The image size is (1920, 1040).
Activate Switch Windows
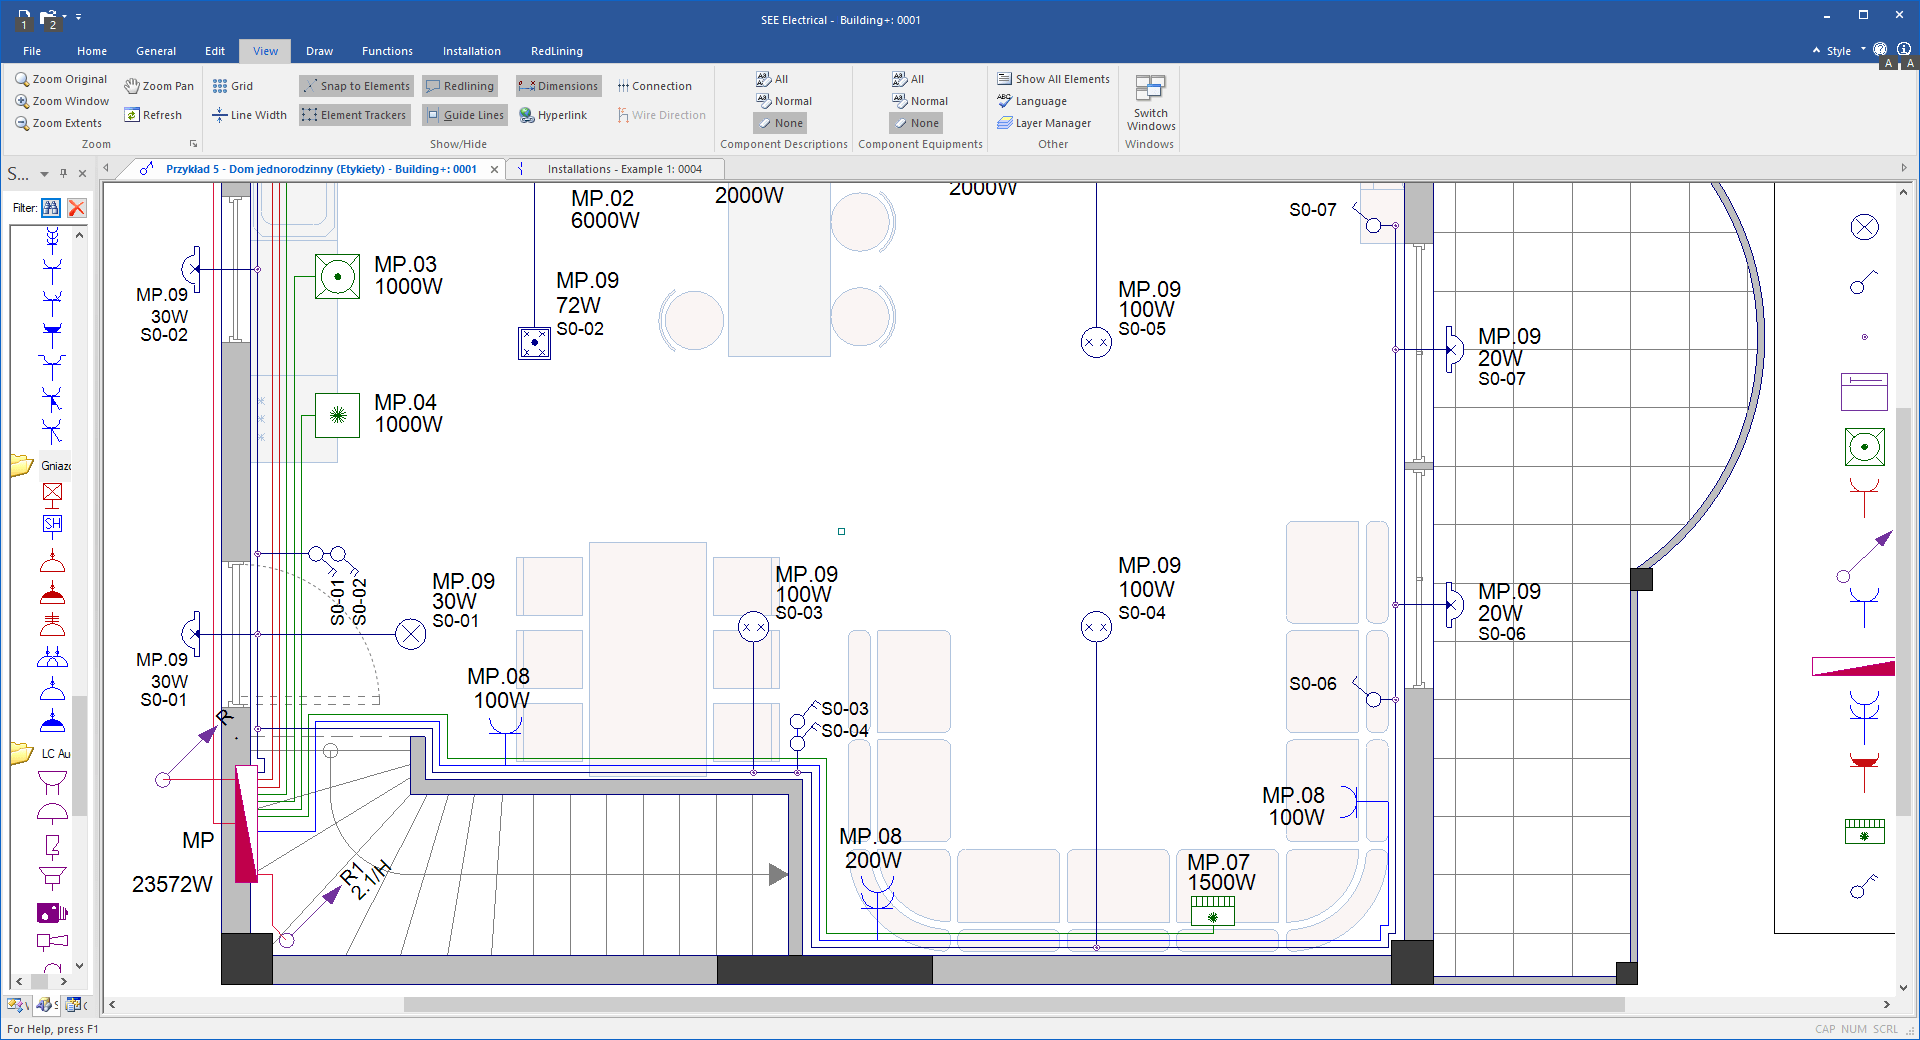1150,105
